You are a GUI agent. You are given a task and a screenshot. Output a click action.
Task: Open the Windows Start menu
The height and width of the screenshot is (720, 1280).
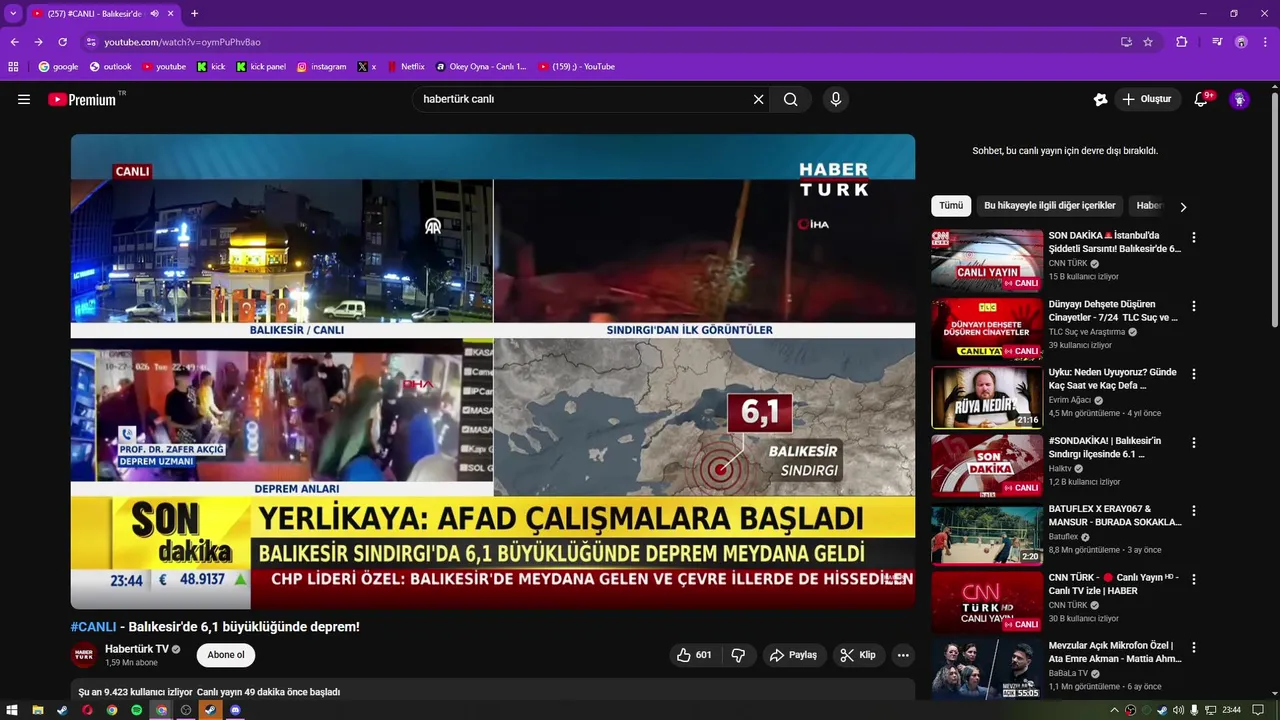(13, 710)
